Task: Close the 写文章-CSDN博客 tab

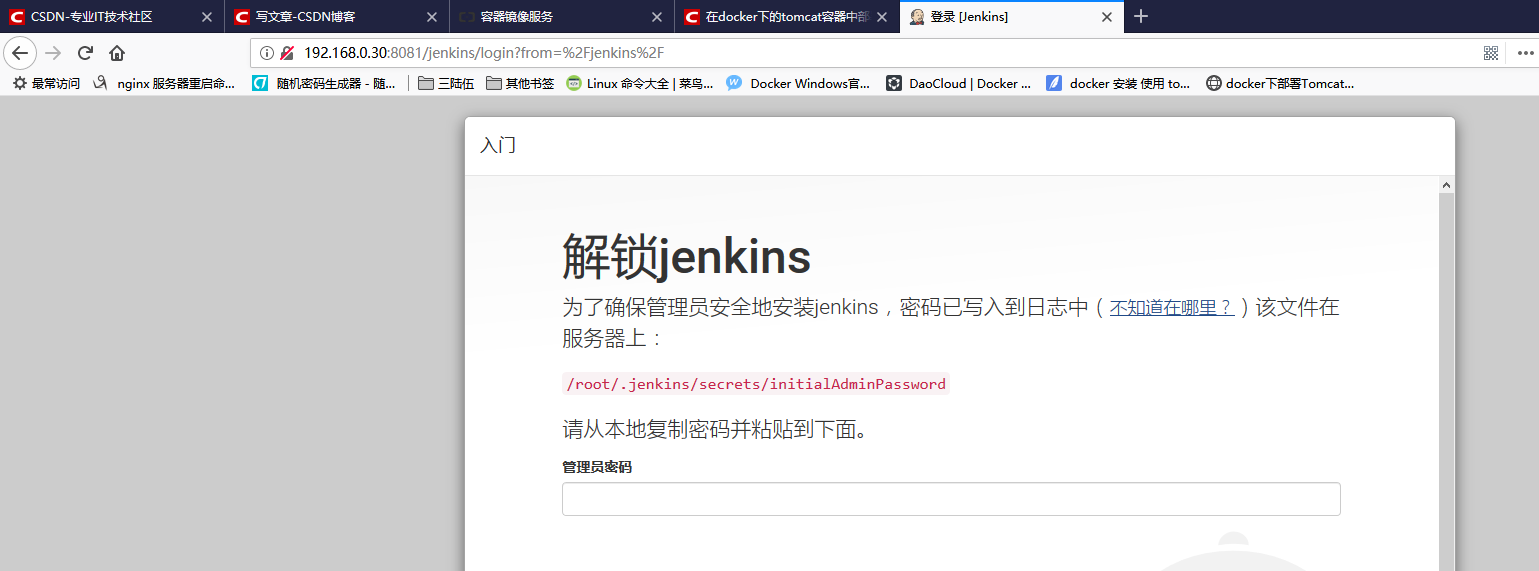Action: tap(431, 17)
